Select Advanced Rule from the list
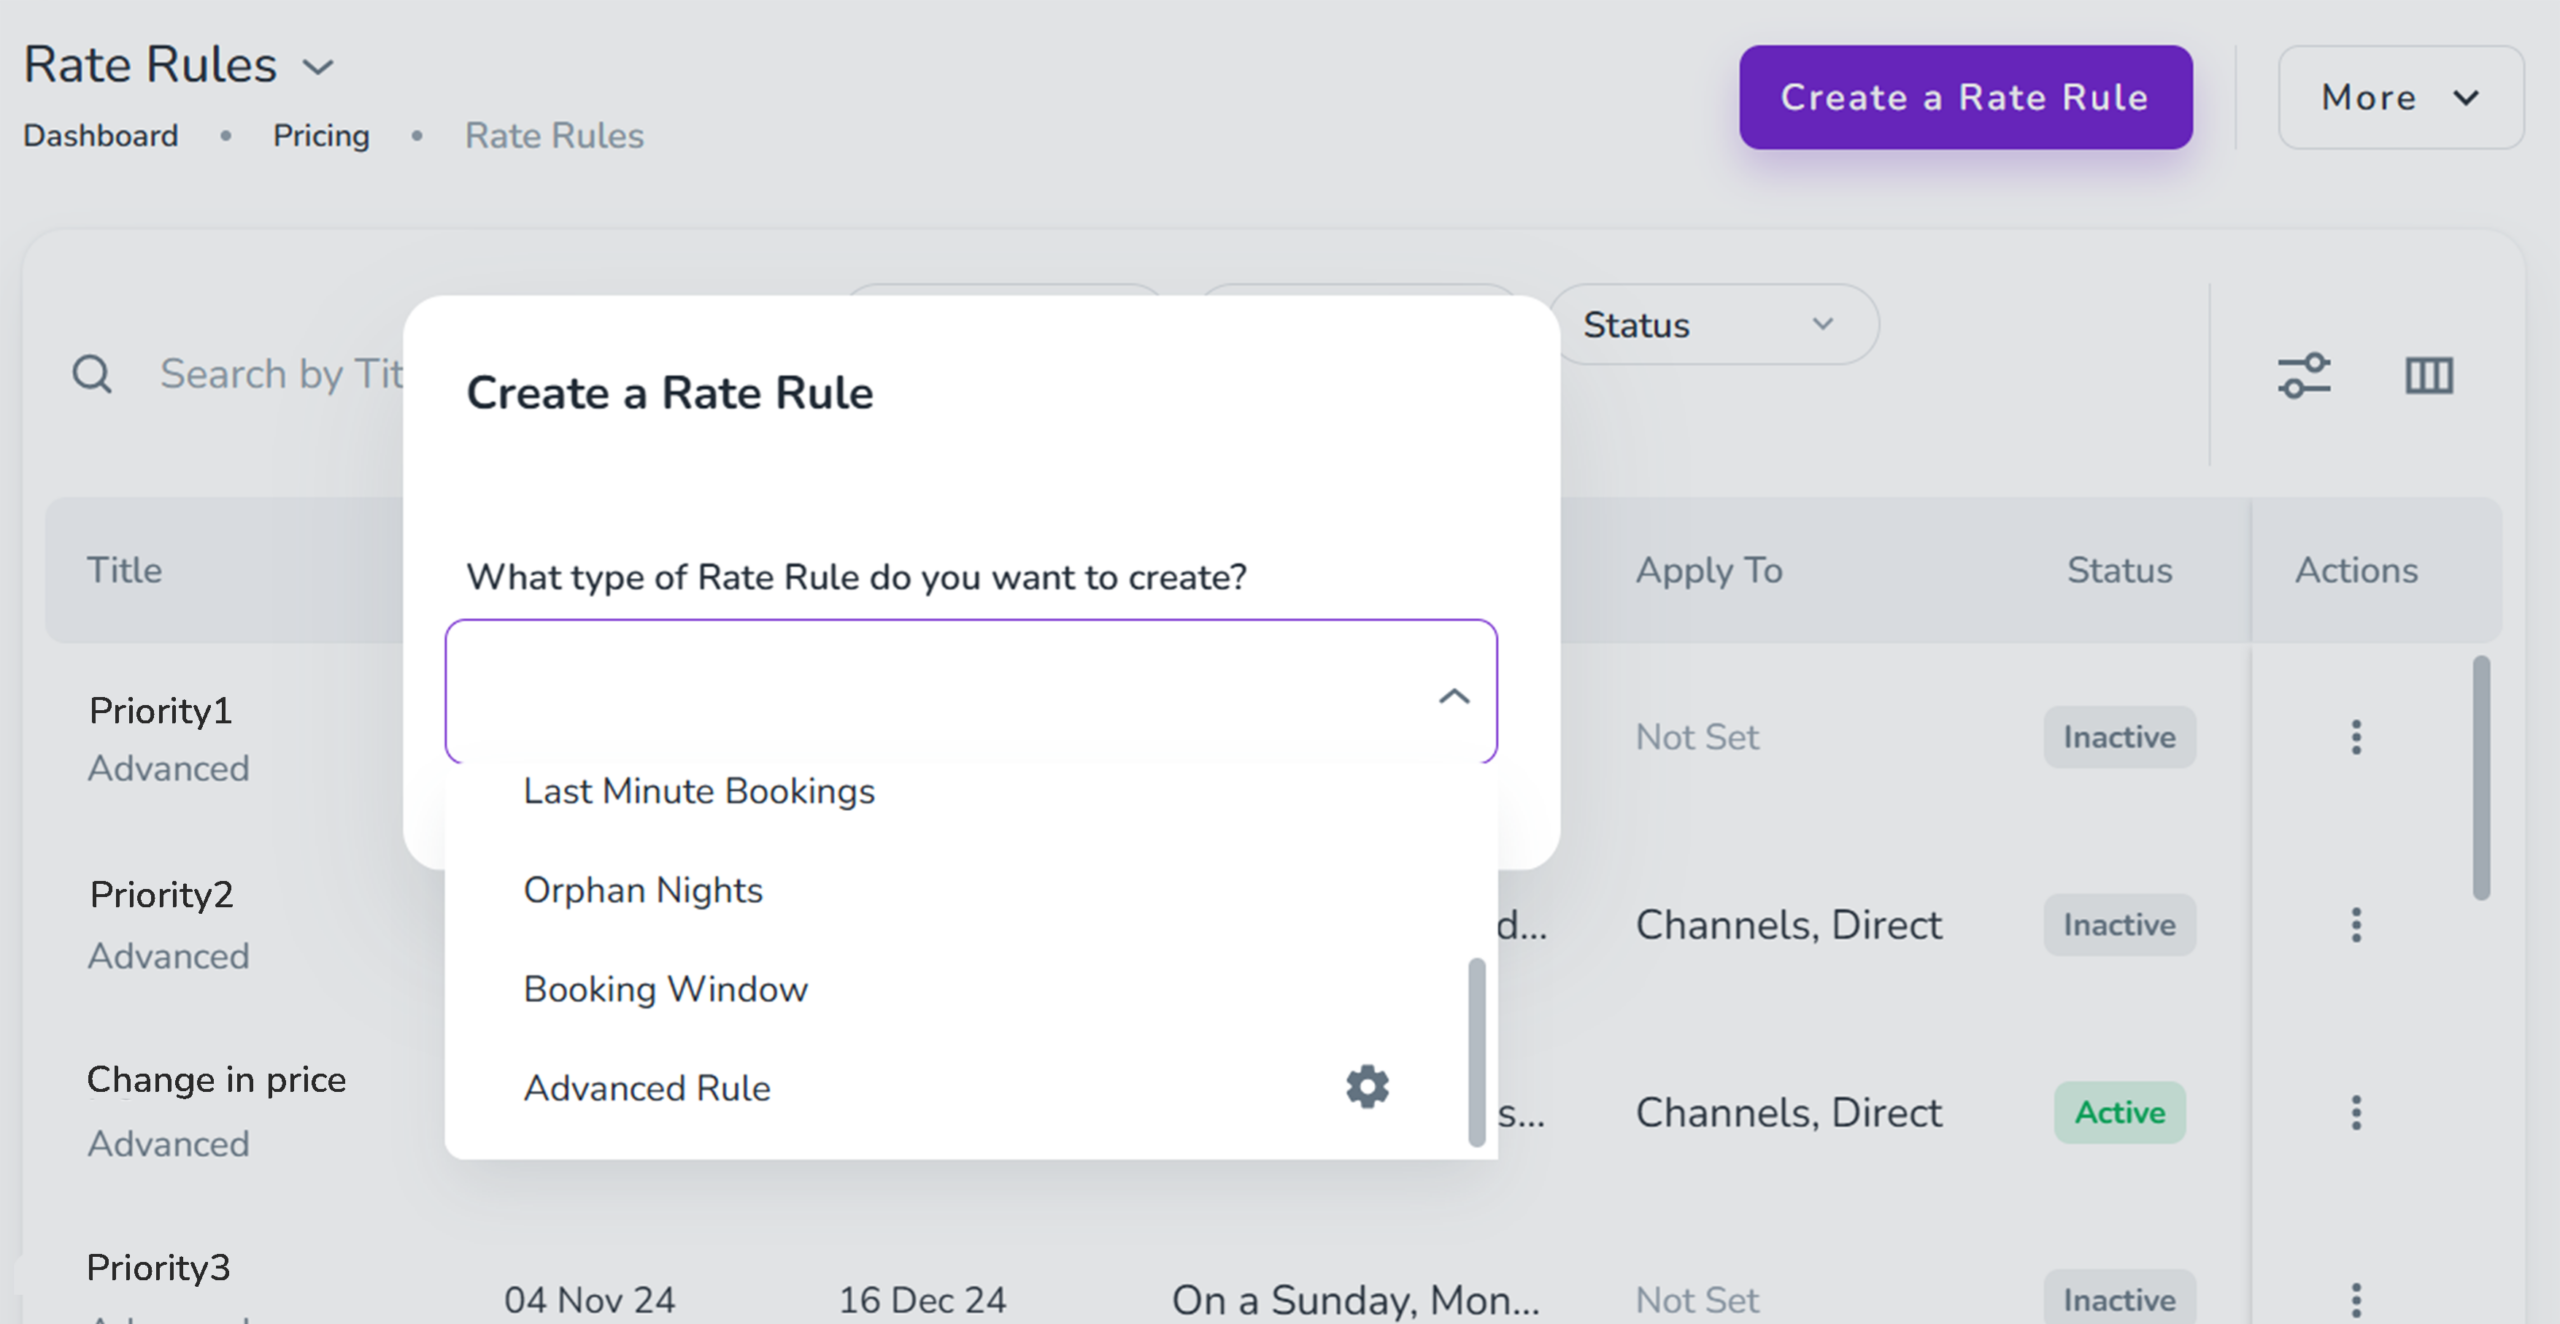2560x1324 pixels. [648, 1088]
